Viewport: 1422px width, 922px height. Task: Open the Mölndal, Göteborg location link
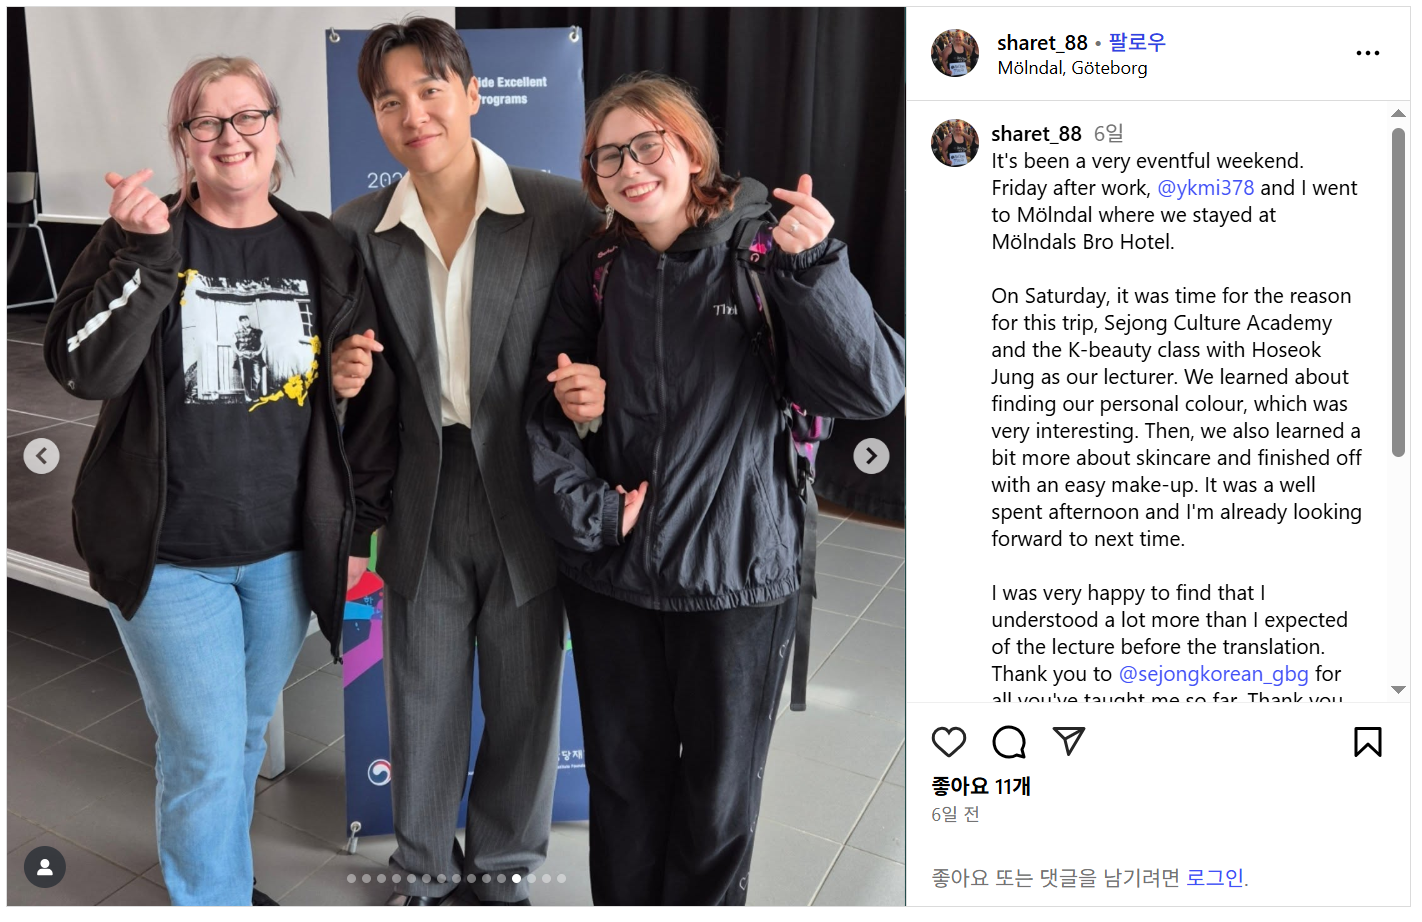[x=1072, y=68]
